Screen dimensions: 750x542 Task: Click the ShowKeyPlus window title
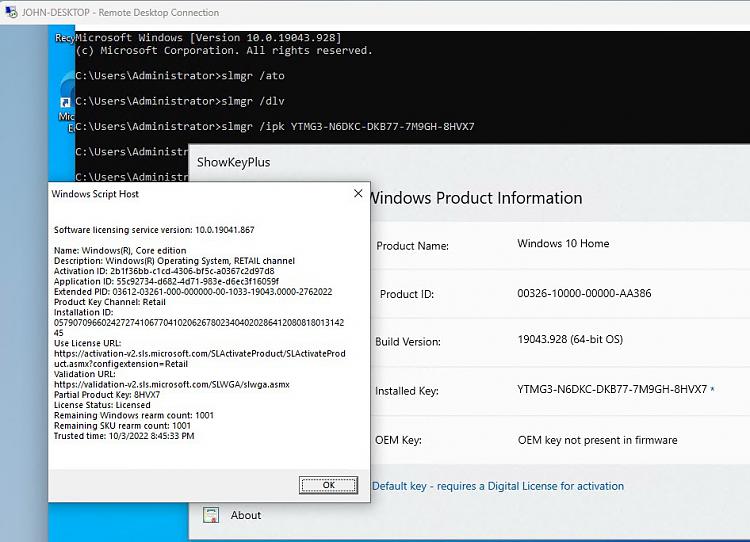click(x=233, y=162)
